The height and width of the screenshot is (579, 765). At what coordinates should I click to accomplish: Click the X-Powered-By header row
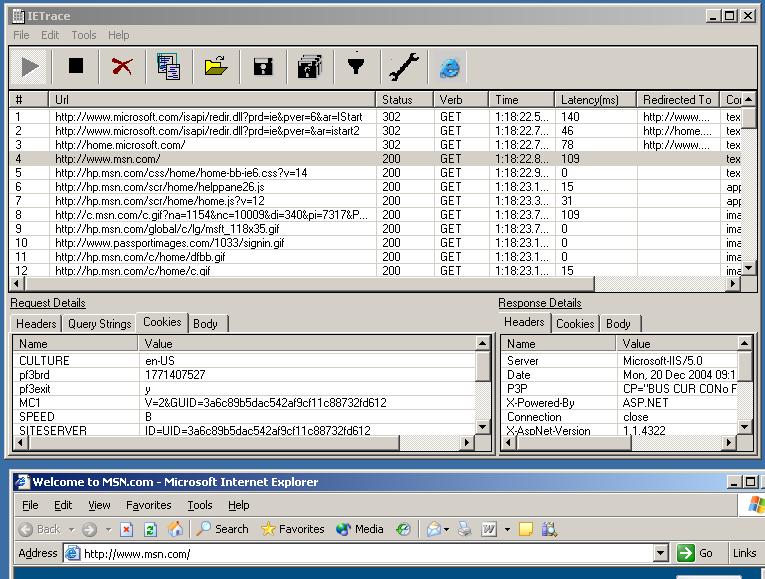point(620,403)
